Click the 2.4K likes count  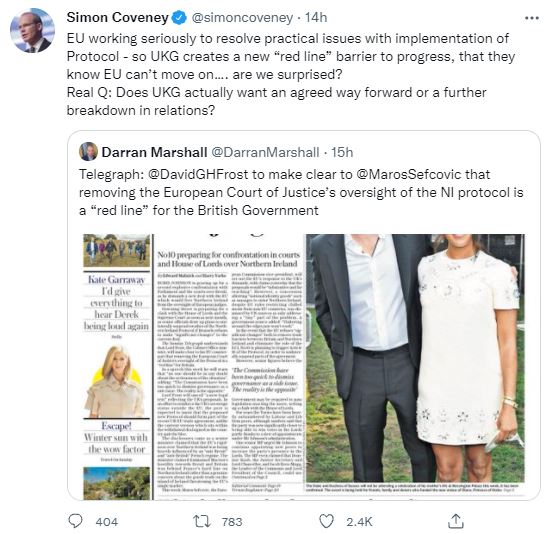(359, 521)
